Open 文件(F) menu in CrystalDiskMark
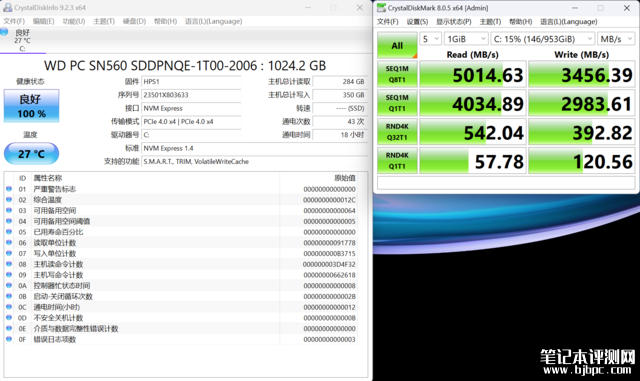The width and height of the screenshot is (640, 381). pyautogui.click(x=387, y=22)
